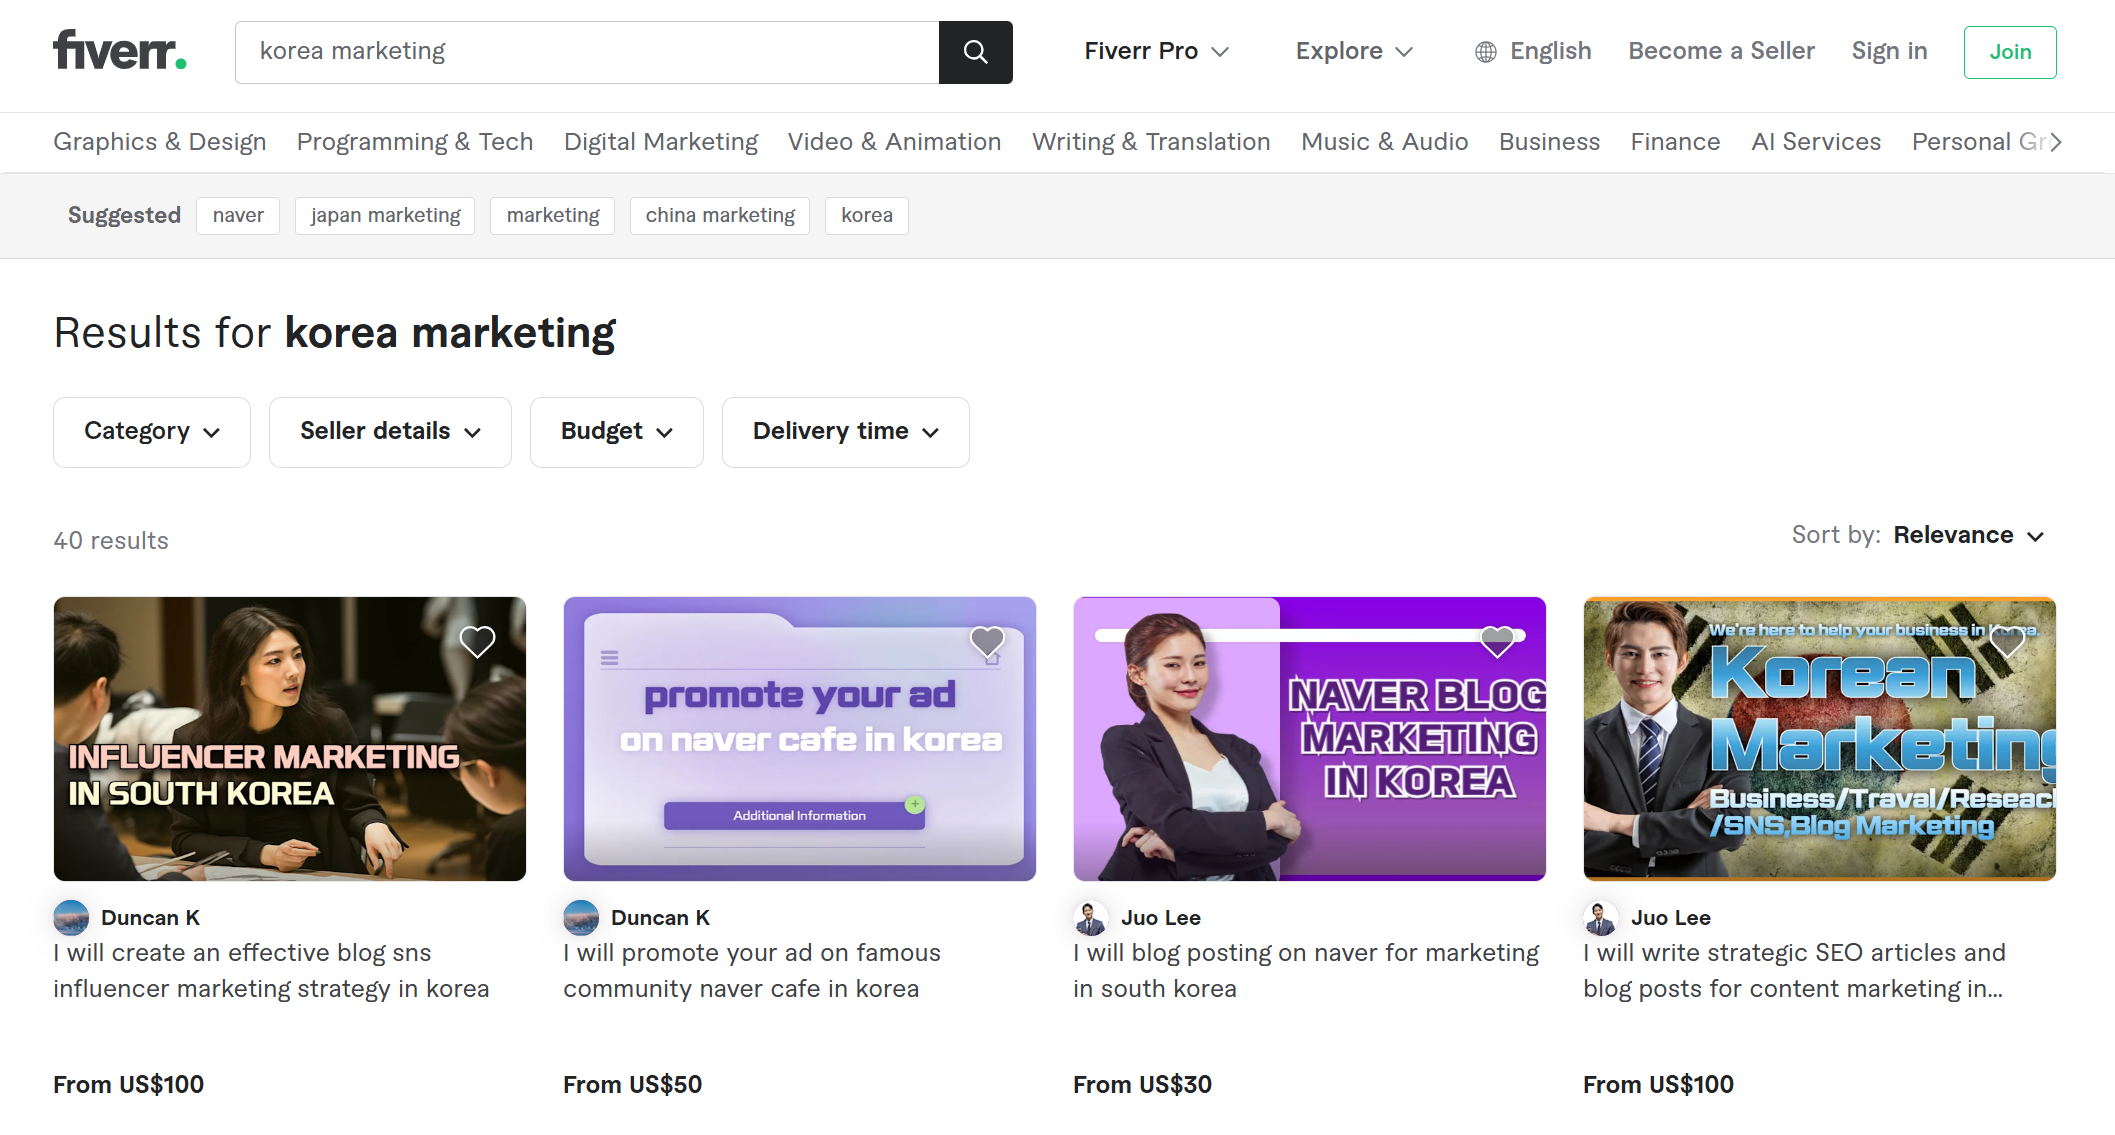This screenshot has height=1135, width=2115.
Task: Open Writing & Translation category
Action: click(1151, 142)
